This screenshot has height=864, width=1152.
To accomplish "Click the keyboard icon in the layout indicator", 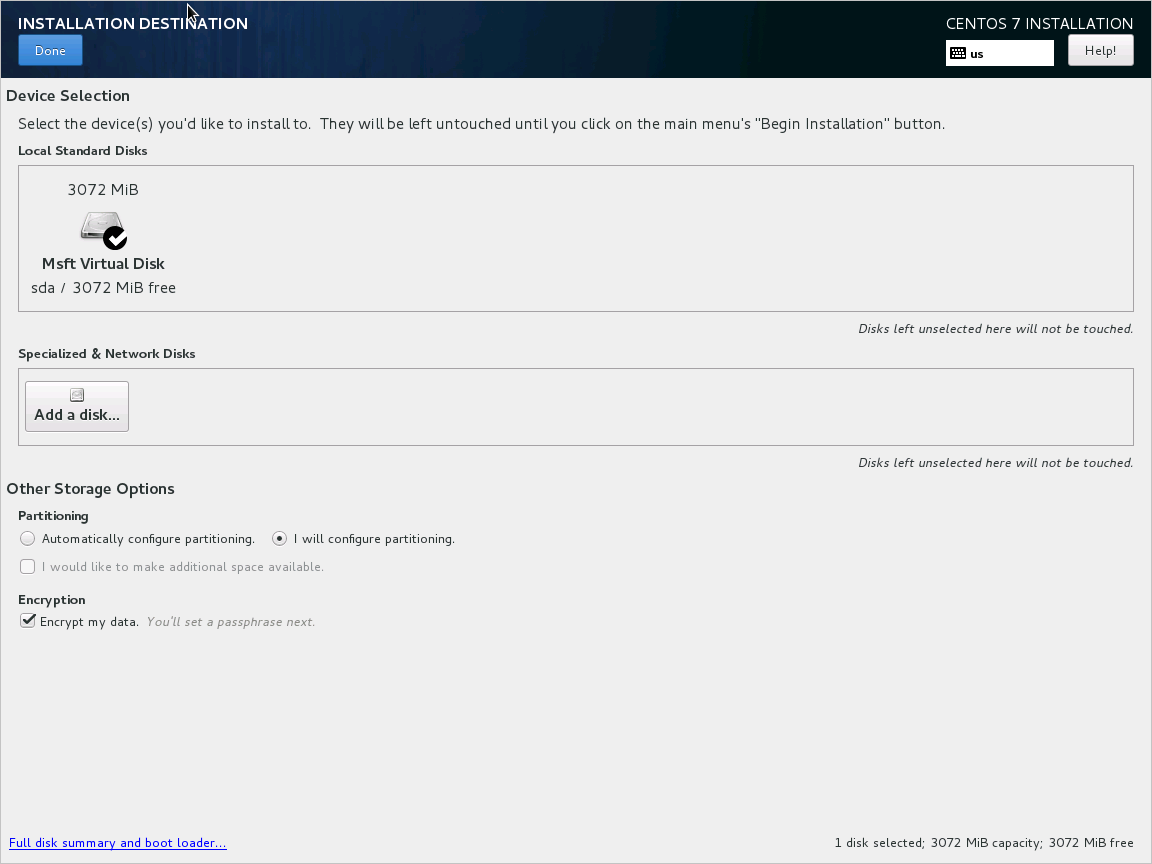I will pos(959,53).
